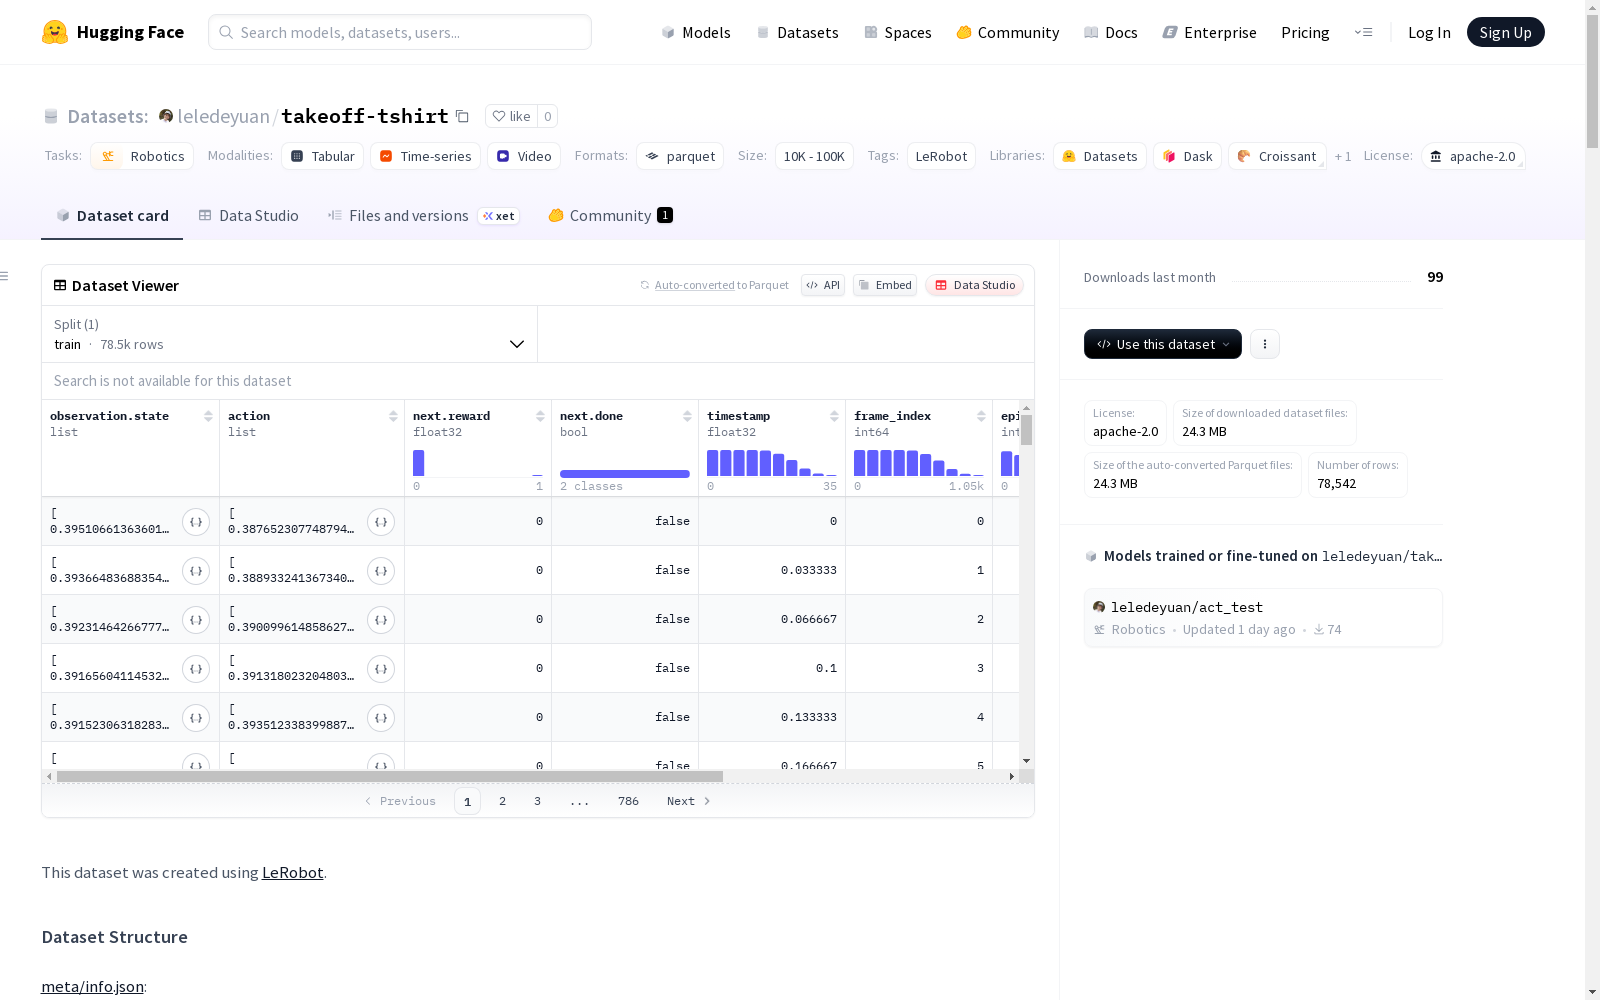Screen dimensions: 1600x1000
Task: Copy dataset name with the copy icon
Action: tap(462, 116)
